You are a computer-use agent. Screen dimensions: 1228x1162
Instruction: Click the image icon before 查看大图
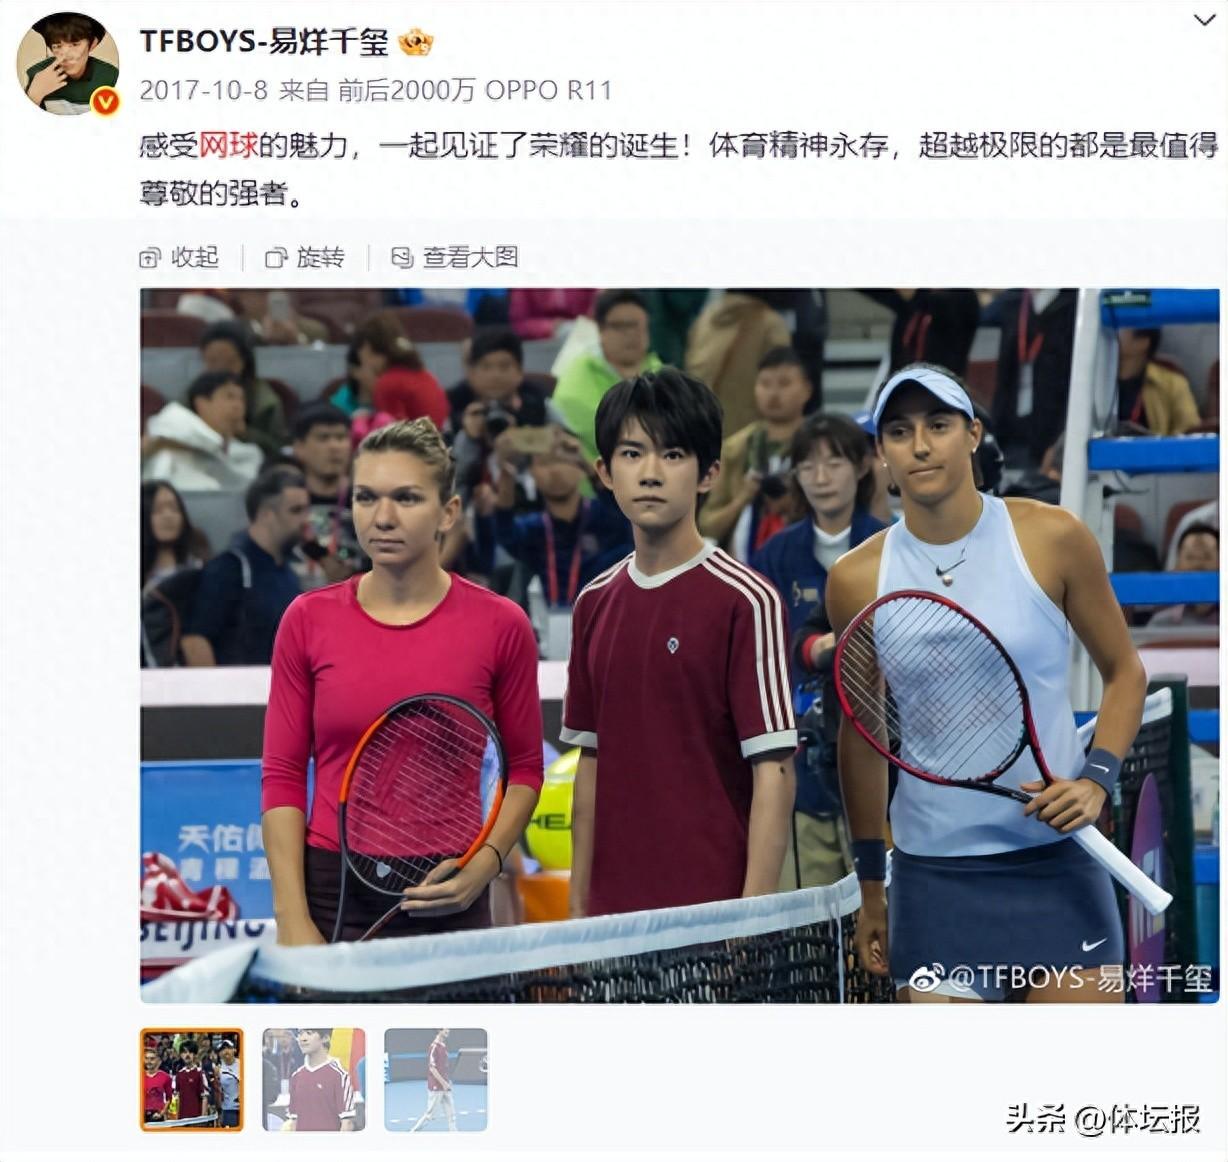coord(402,258)
